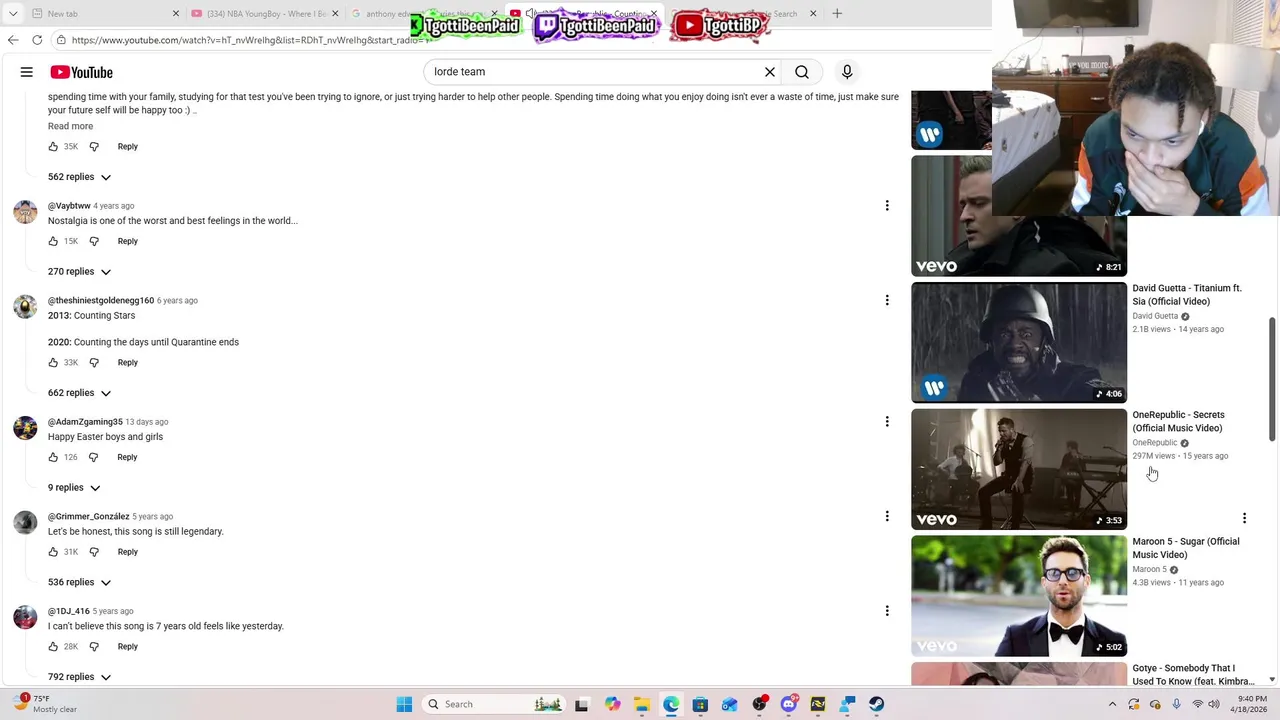Open Steam from the taskbar
This screenshot has height=720, width=1280.
[876, 704]
